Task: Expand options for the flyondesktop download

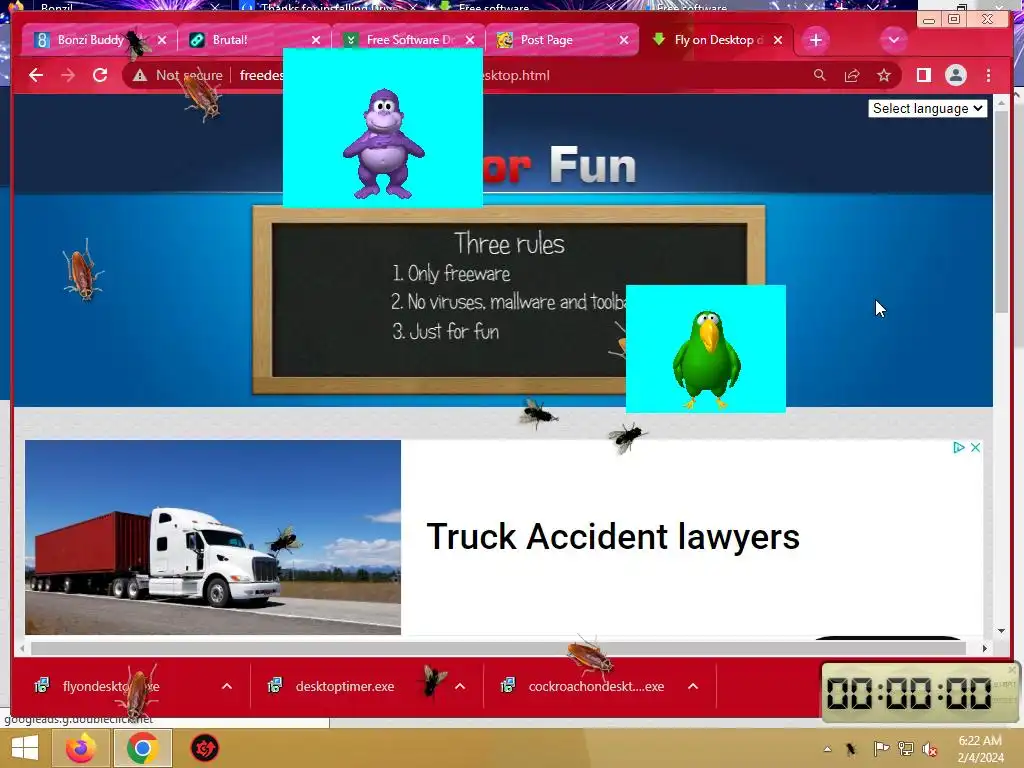Action: [x=227, y=686]
